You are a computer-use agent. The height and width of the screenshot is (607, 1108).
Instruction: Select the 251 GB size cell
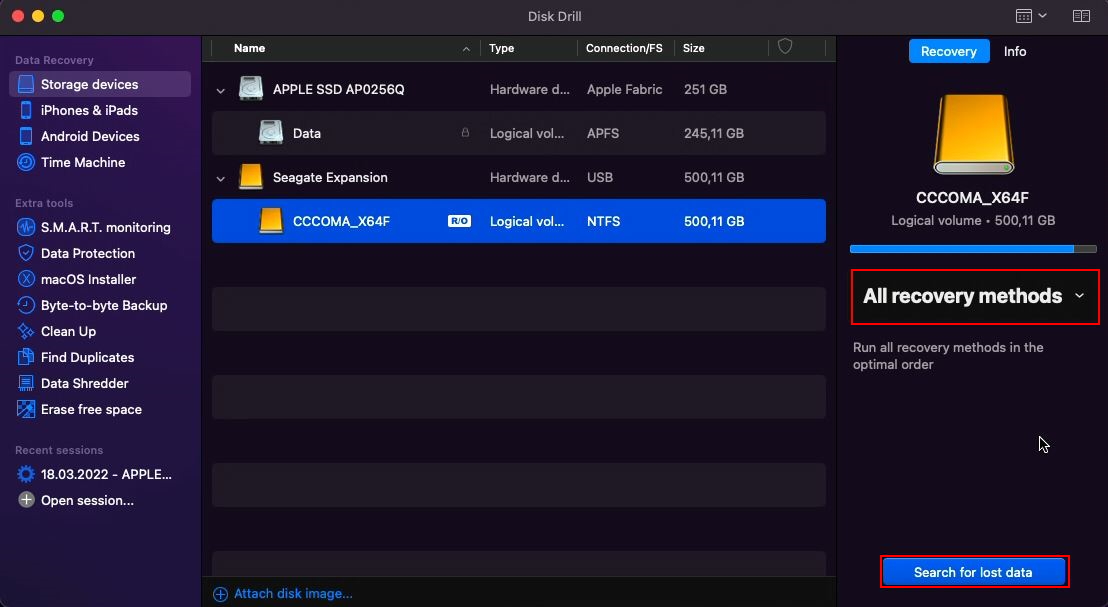click(705, 89)
